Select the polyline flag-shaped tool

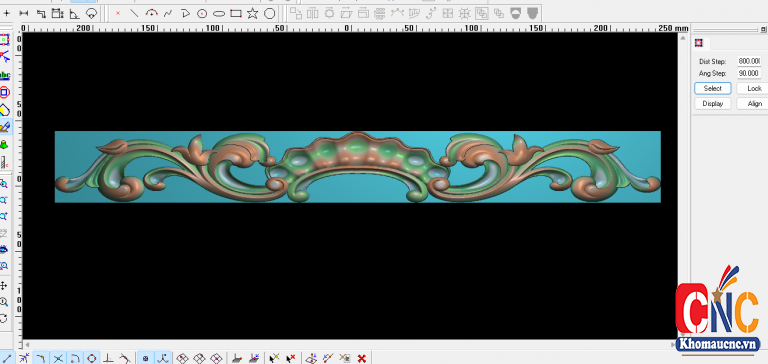click(x=185, y=14)
